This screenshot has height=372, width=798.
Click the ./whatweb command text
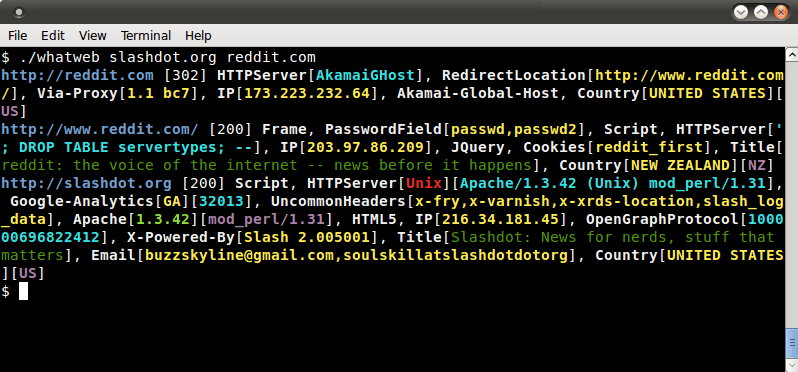point(60,58)
